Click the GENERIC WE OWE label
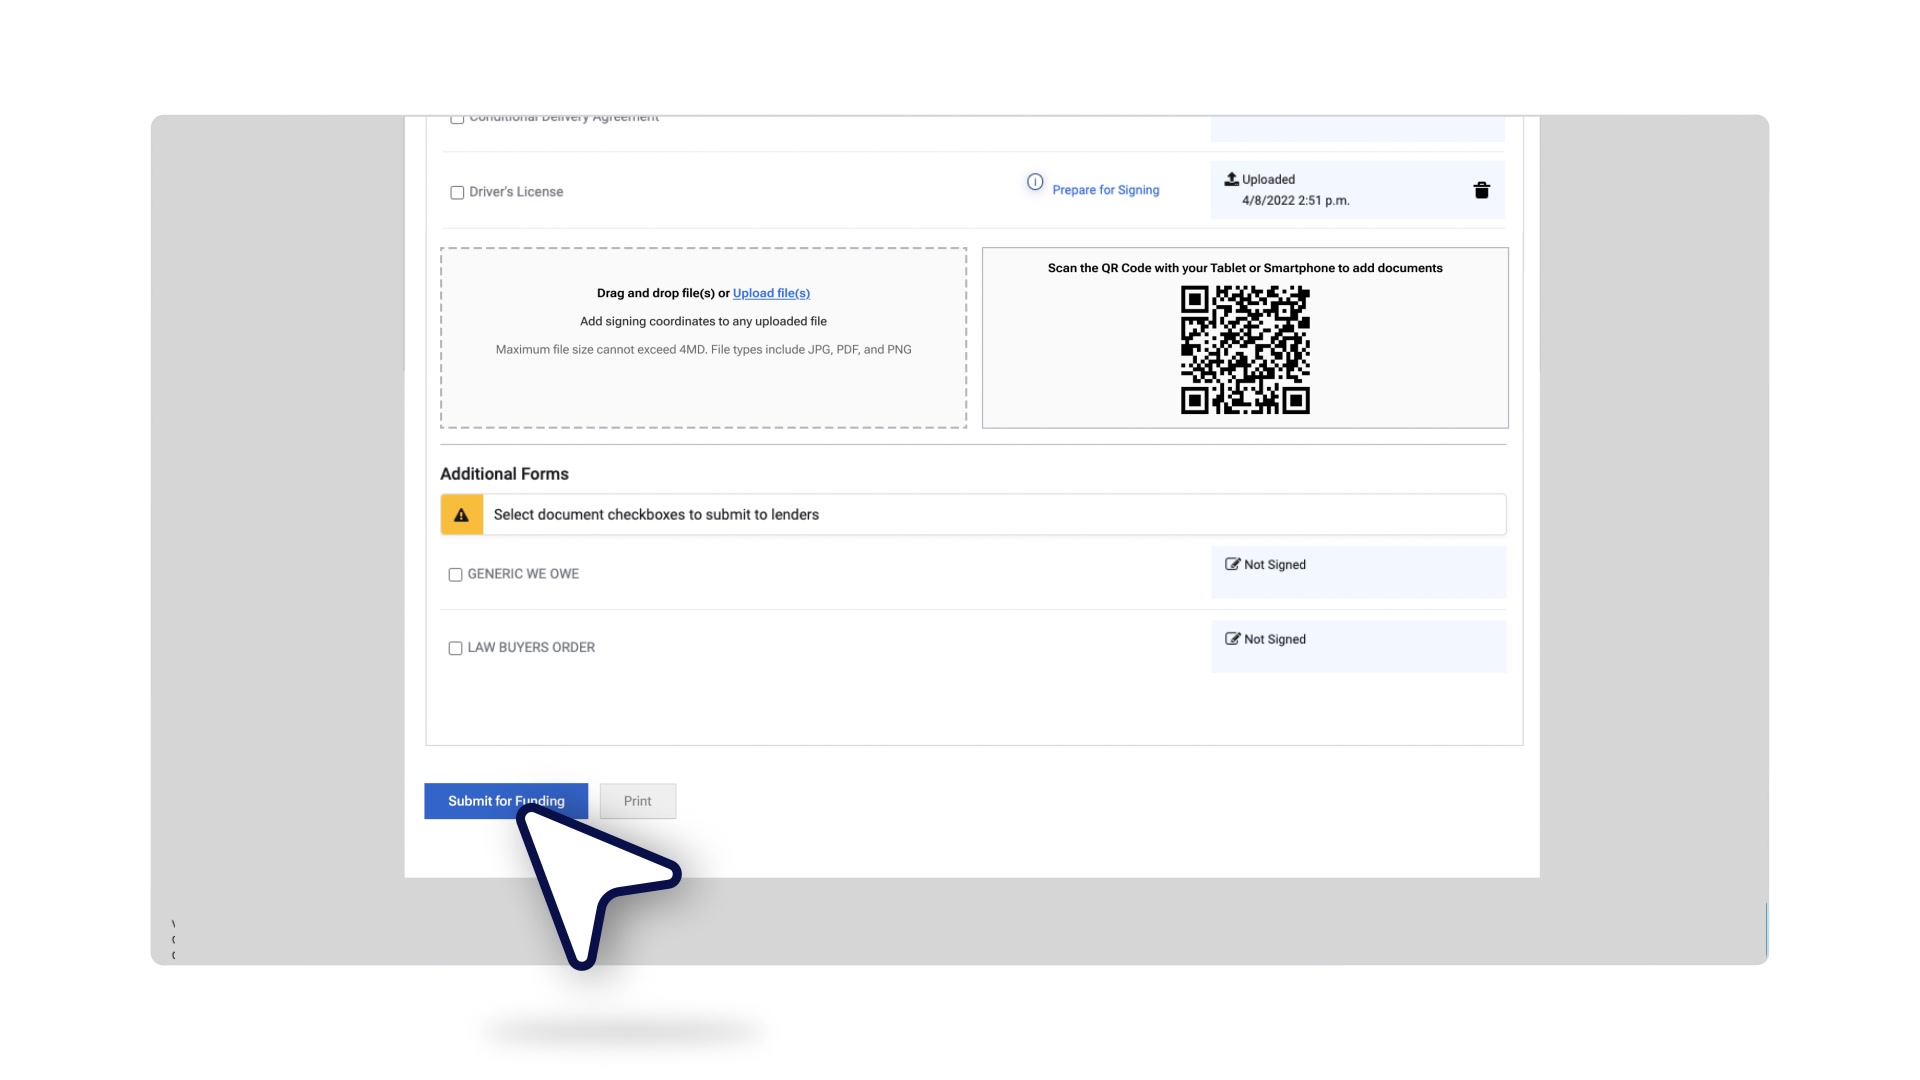 click(523, 574)
